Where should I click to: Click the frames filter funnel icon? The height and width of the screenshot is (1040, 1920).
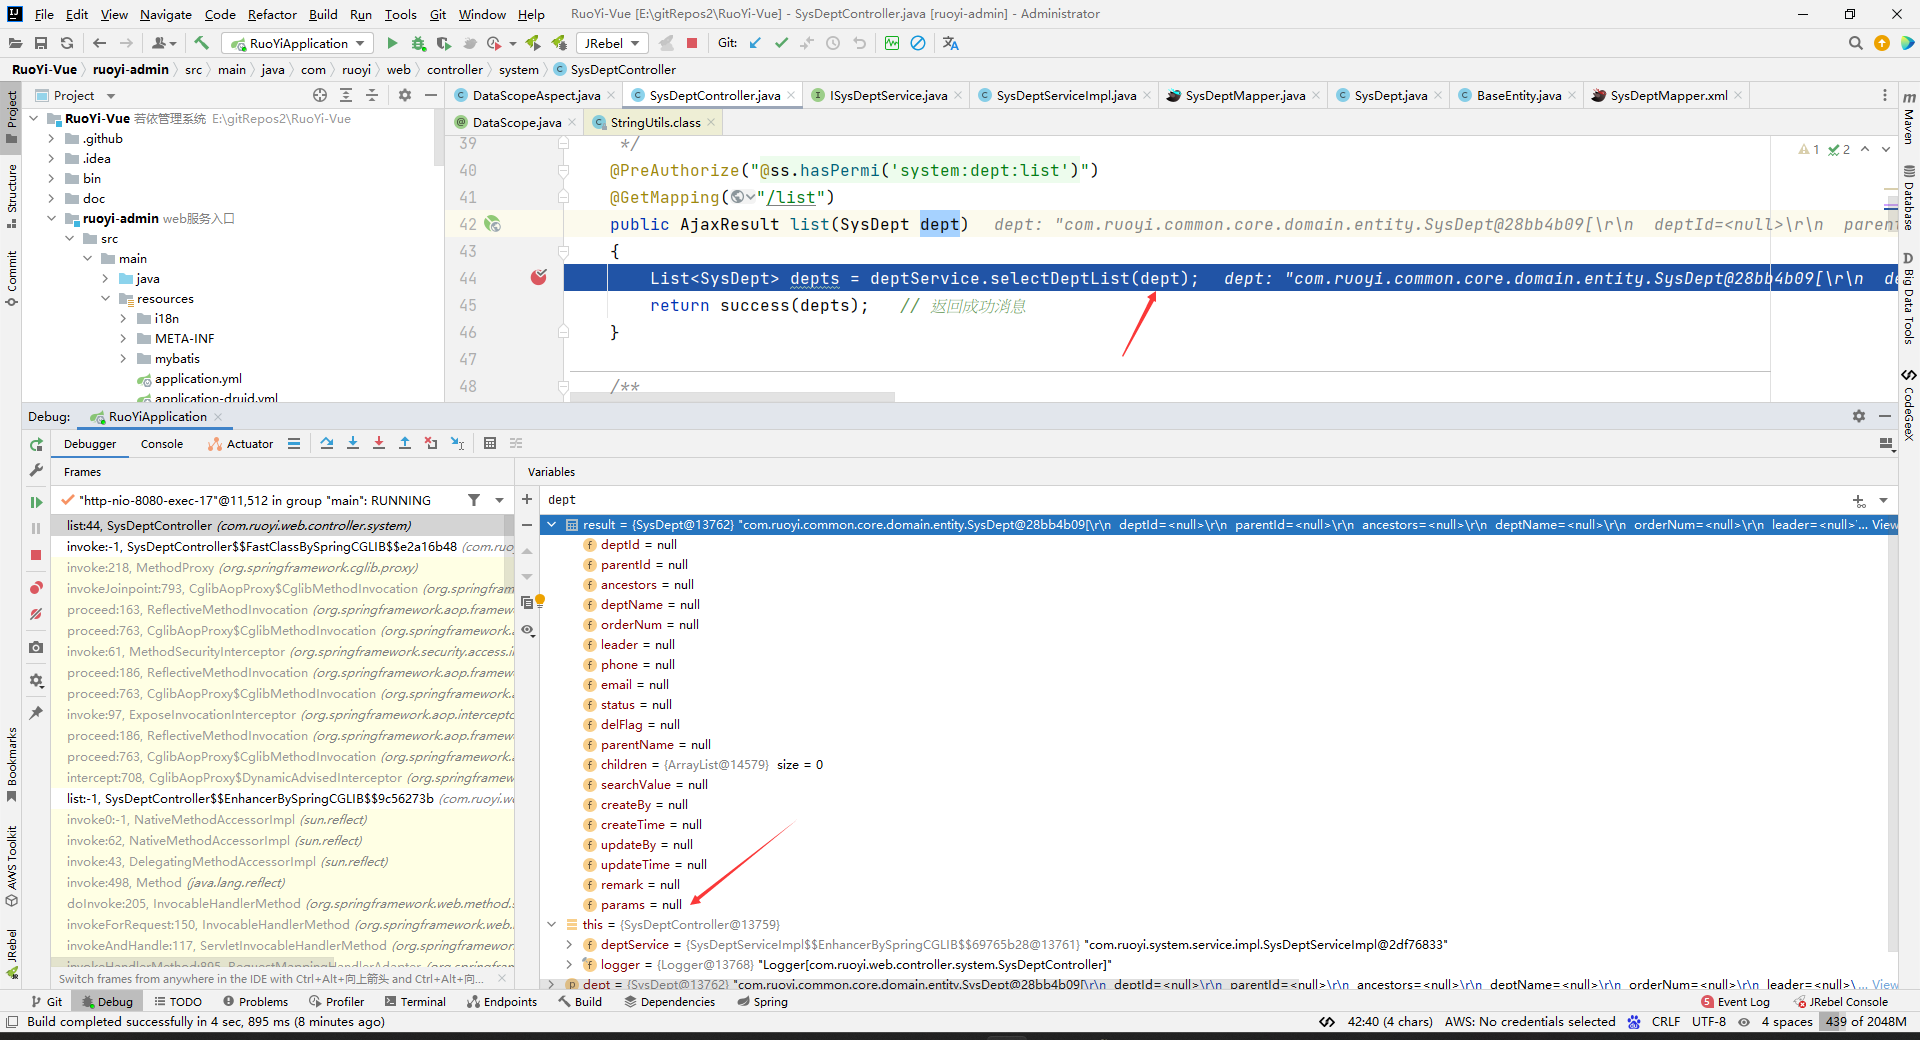pyautogui.click(x=474, y=500)
